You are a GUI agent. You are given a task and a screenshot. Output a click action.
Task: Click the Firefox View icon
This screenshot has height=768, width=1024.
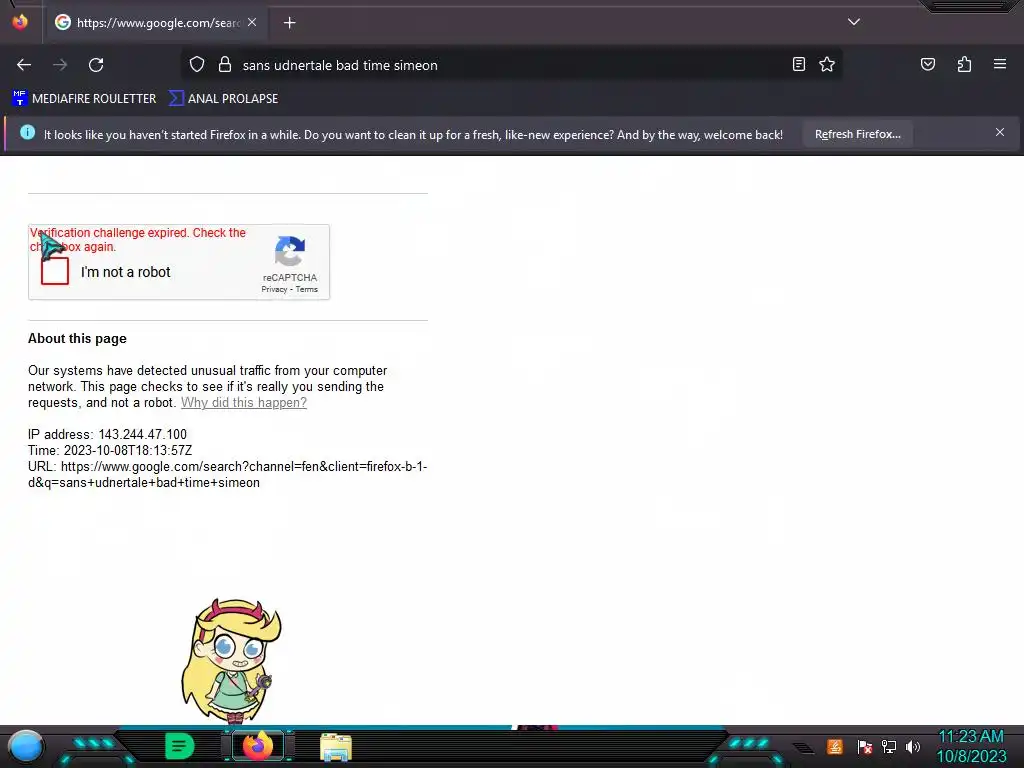click(20, 22)
